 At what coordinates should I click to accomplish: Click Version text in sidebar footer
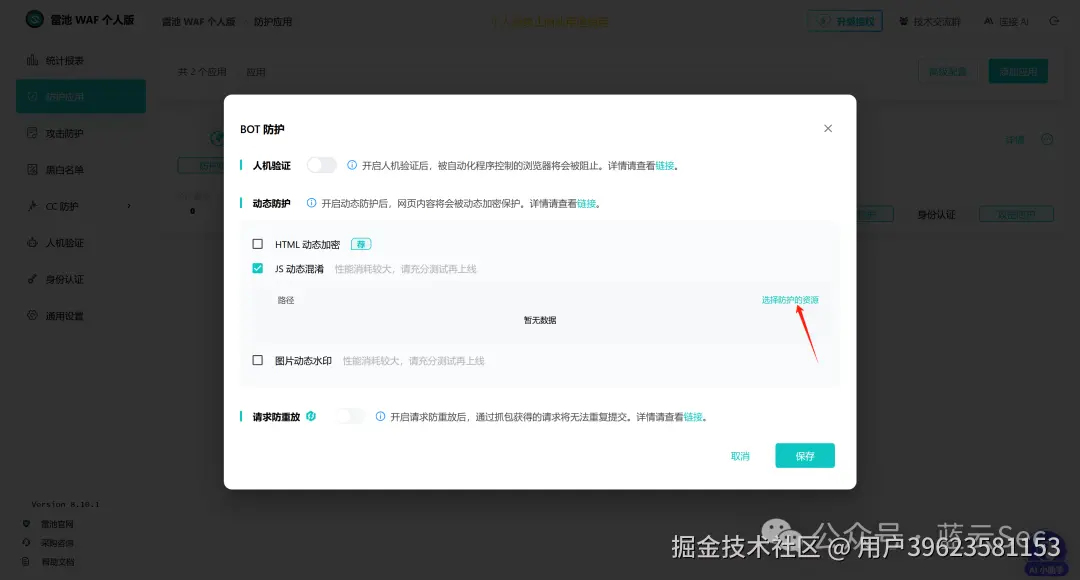point(65,504)
